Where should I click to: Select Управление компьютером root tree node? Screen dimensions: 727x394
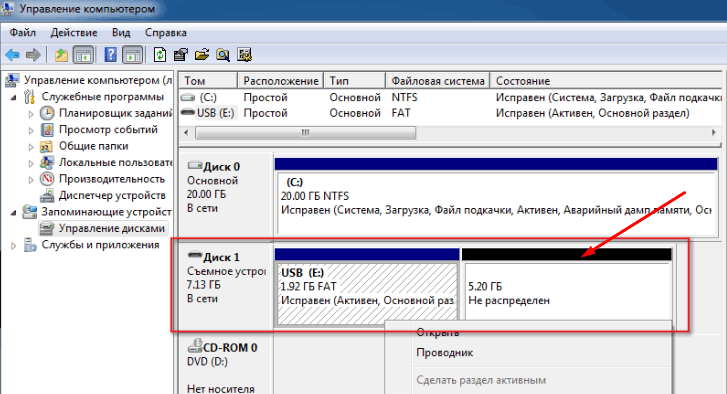(98, 80)
